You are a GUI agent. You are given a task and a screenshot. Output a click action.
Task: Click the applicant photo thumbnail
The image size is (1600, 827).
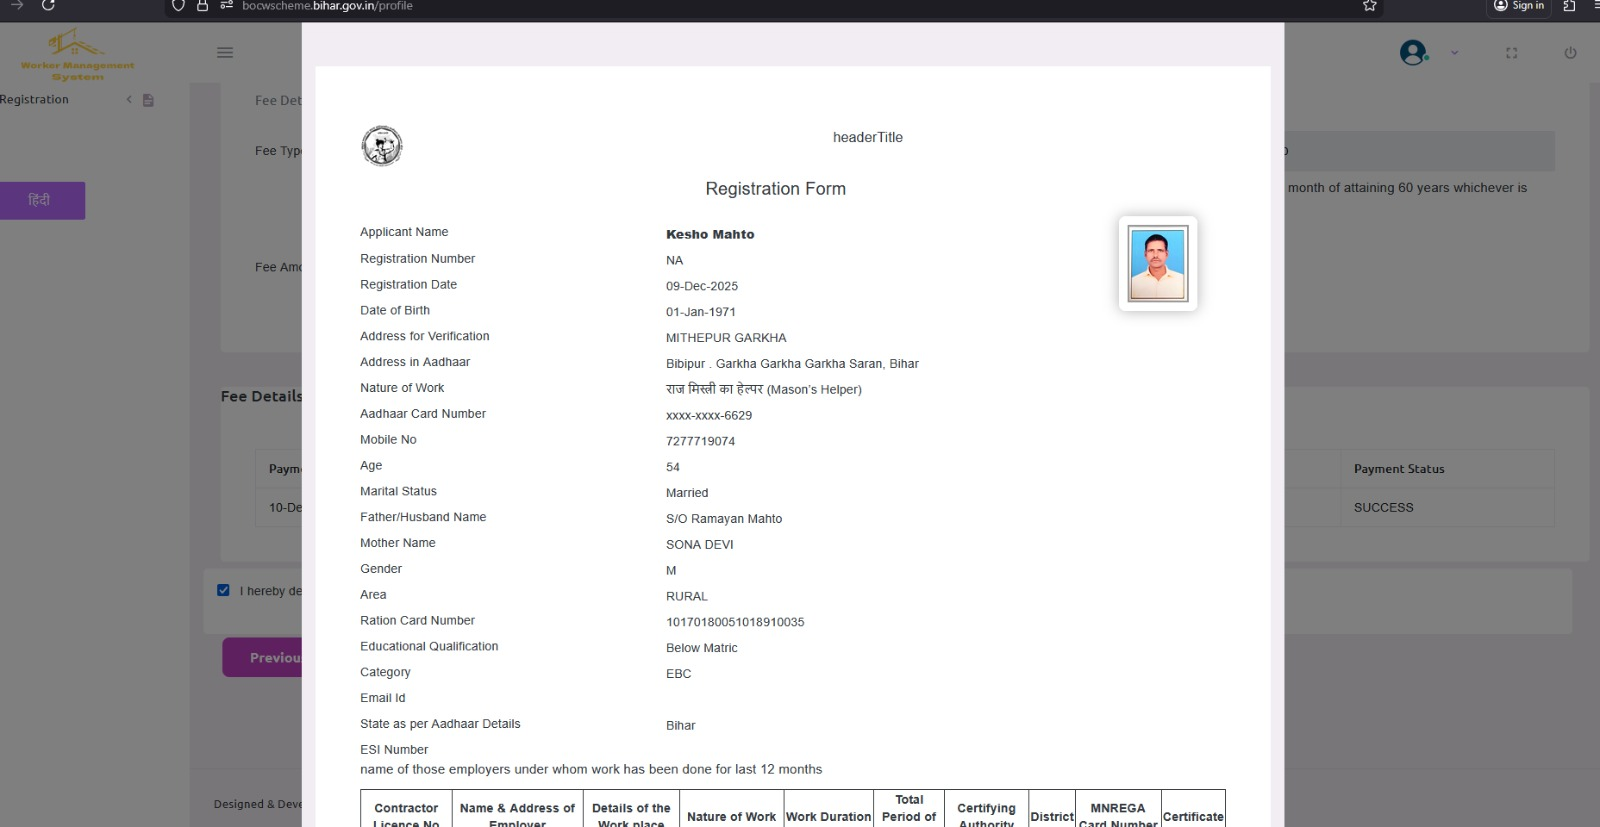(x=1157, y=264)
